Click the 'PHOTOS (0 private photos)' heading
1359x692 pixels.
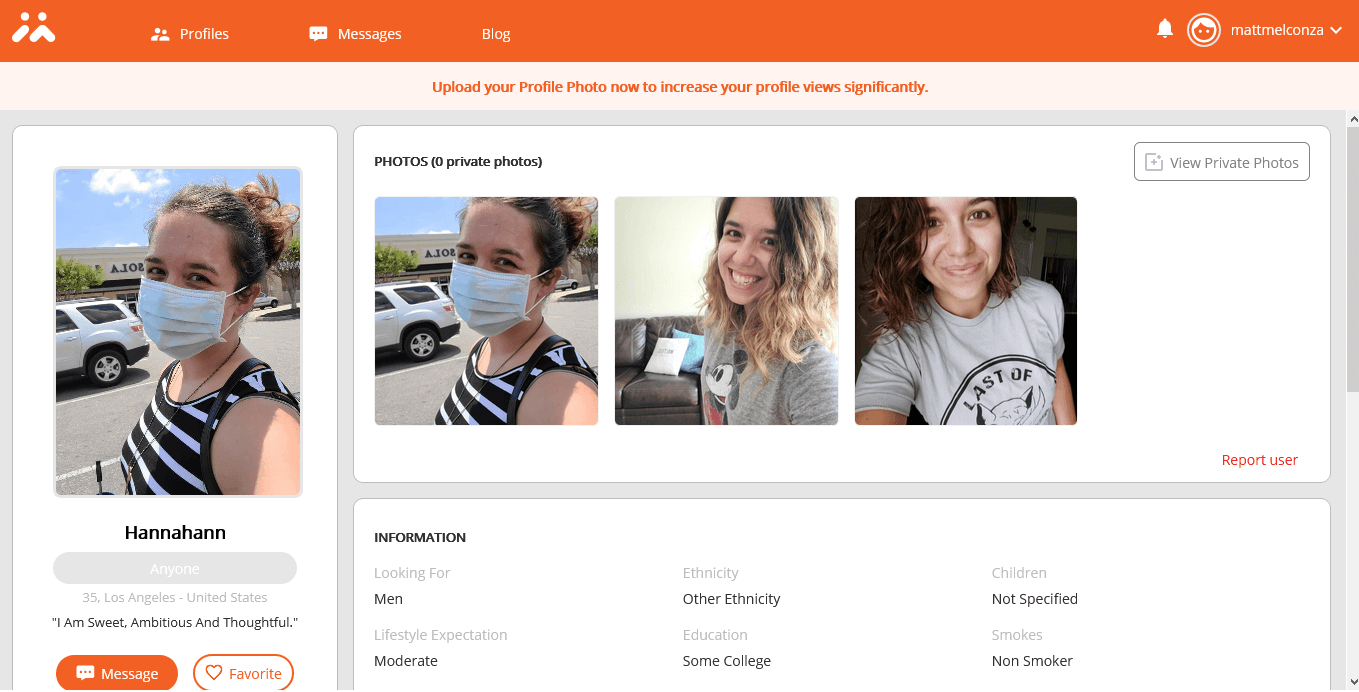[458, 161]
